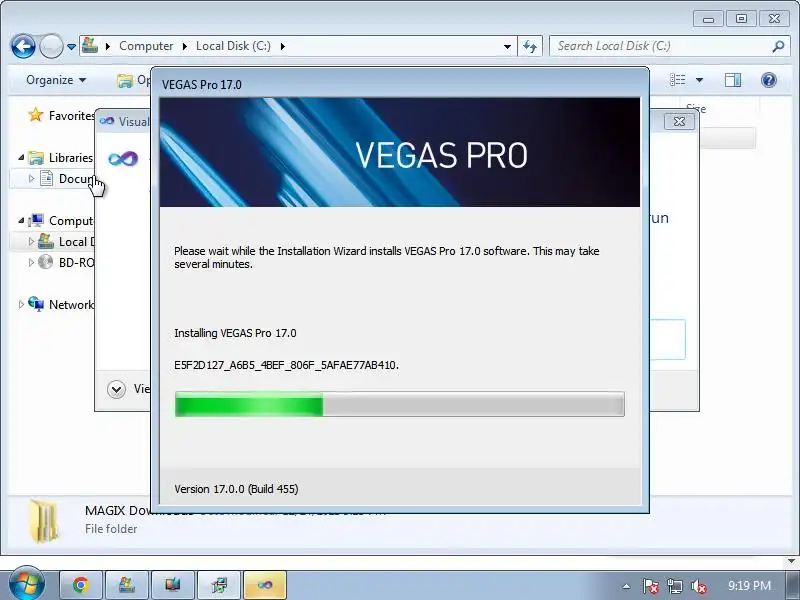800x600 pixels.
Task: Open address bar history dropdown
Action: tap(507, 46)
